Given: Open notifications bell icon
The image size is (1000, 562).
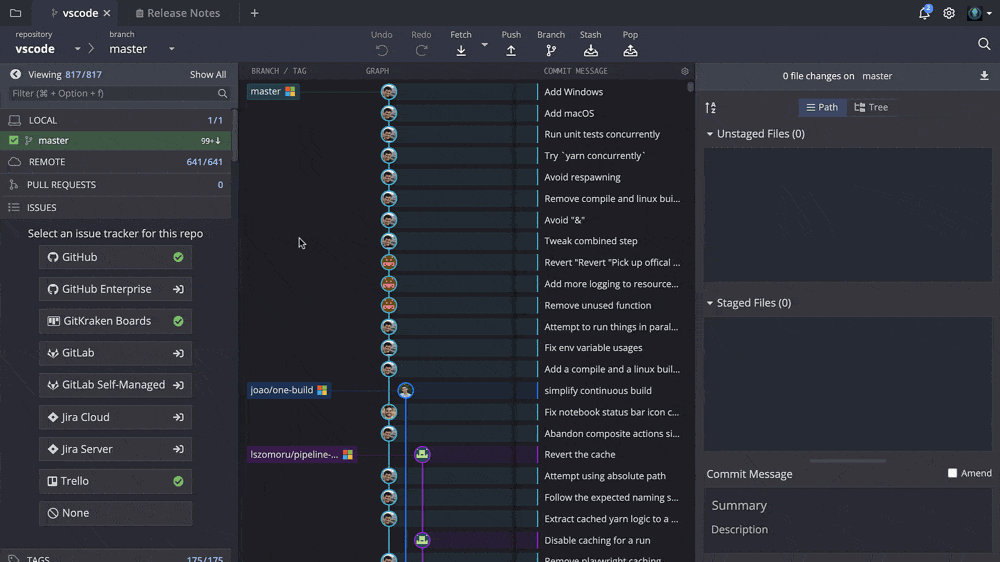Looking at the screenshot, I should click(924, 13).
